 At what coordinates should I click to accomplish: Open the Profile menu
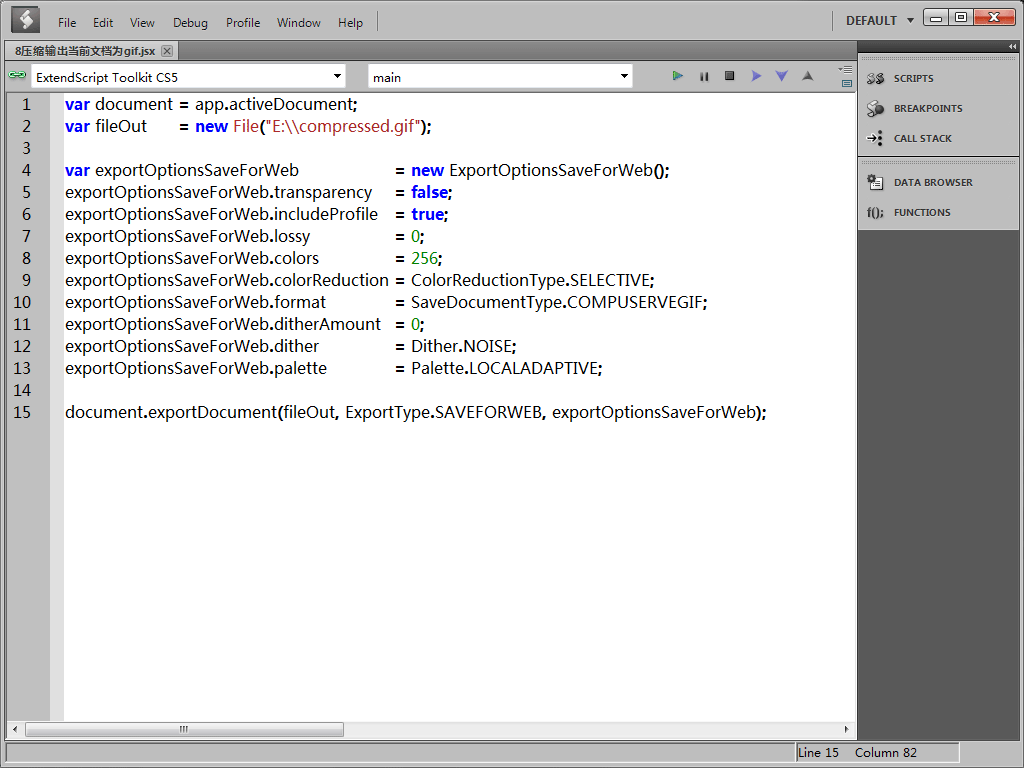coord(243,23)
